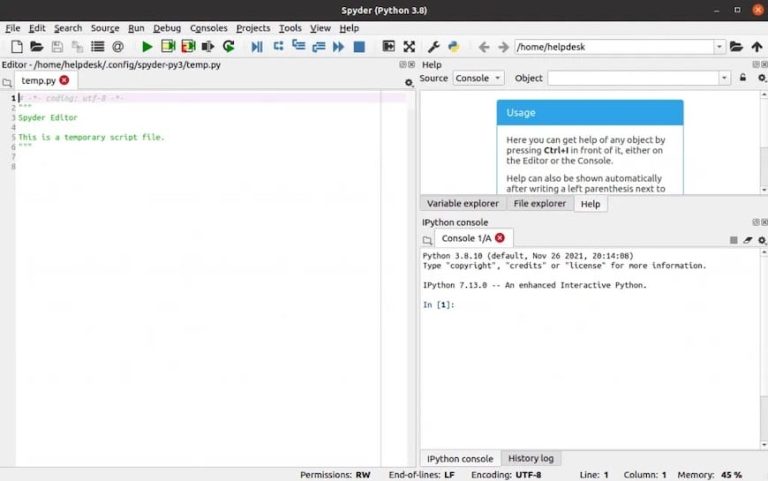The width and height of the screenshot is (768, 481).
Task: Close the temp.py editor tab
Action: tap(65, 80)
